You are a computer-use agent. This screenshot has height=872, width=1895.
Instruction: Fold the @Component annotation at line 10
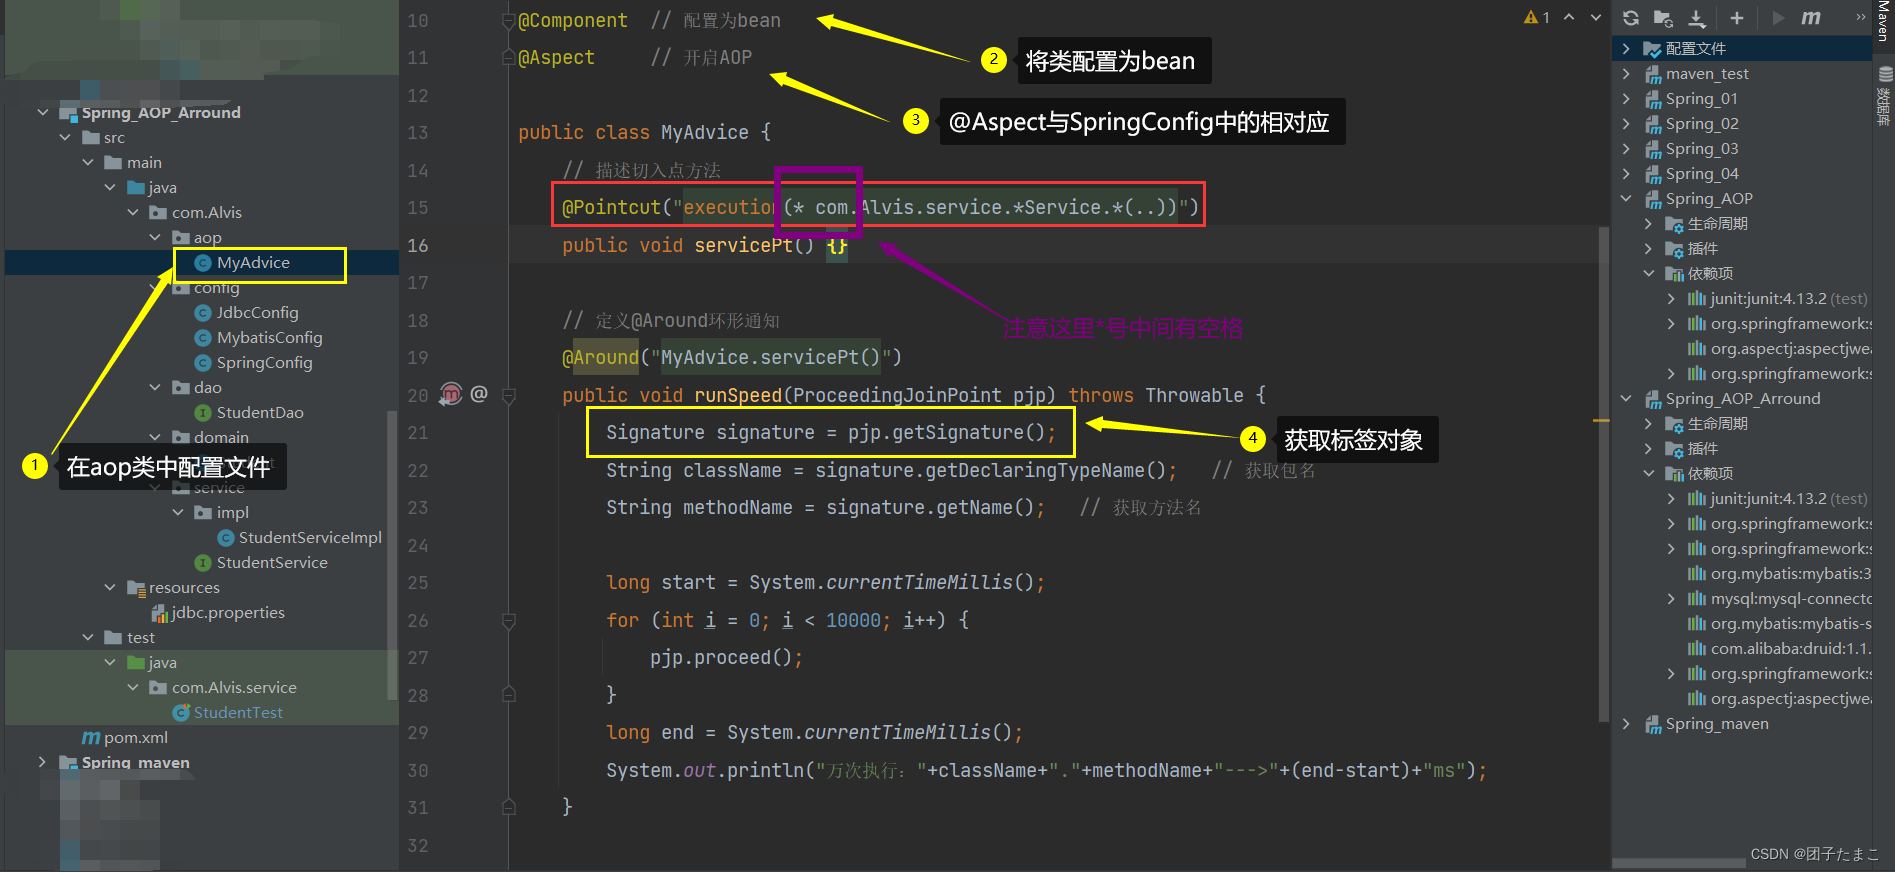(x=508, y=20)
